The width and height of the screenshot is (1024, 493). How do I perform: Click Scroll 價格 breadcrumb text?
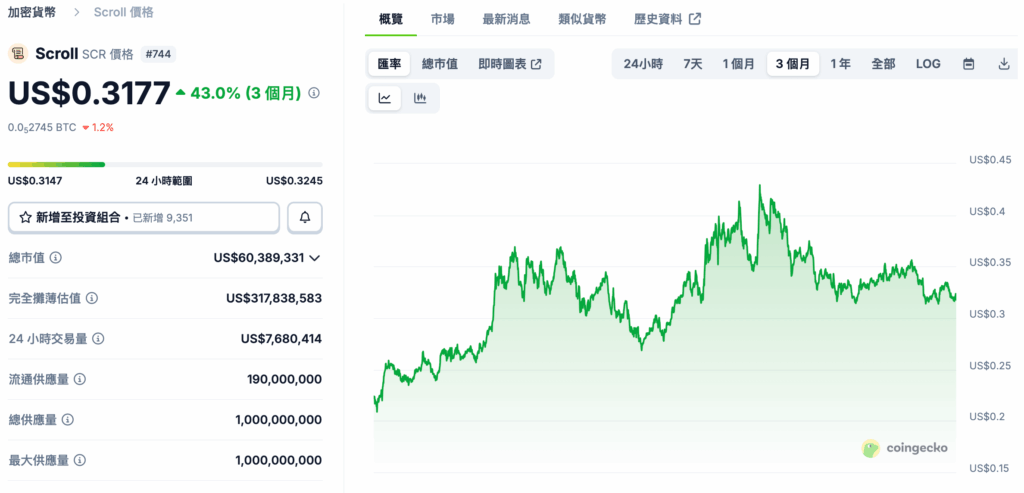(x=124, y=12)
